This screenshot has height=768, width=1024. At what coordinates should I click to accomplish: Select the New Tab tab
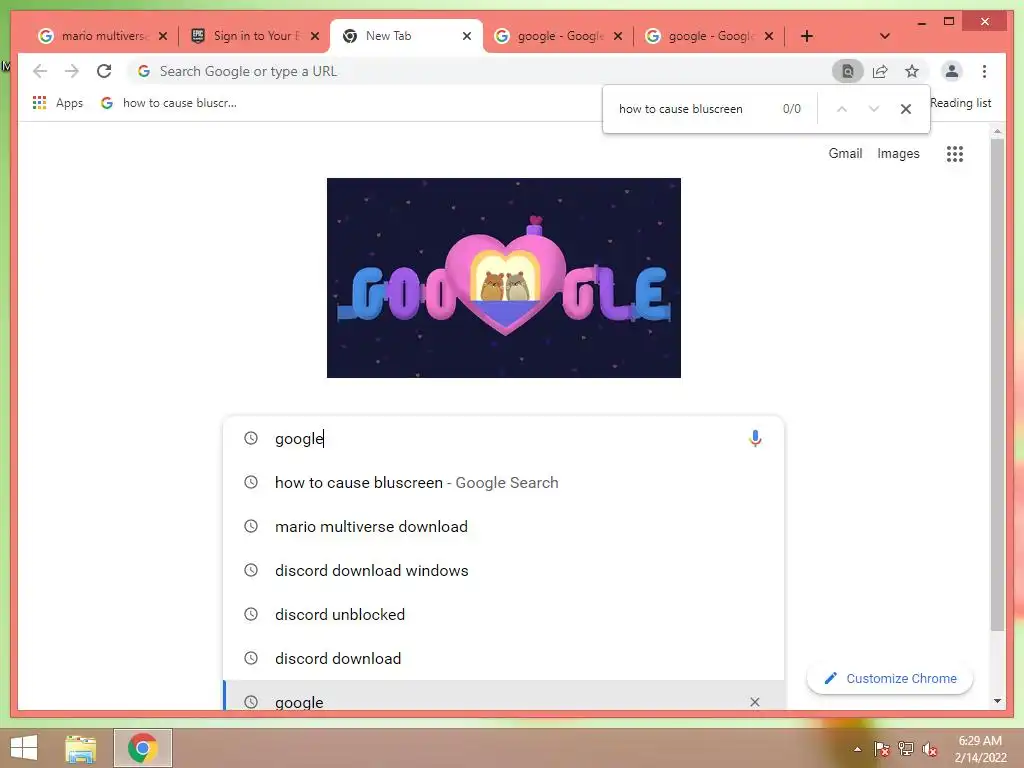pyautogui.click(x=406, y=36)
